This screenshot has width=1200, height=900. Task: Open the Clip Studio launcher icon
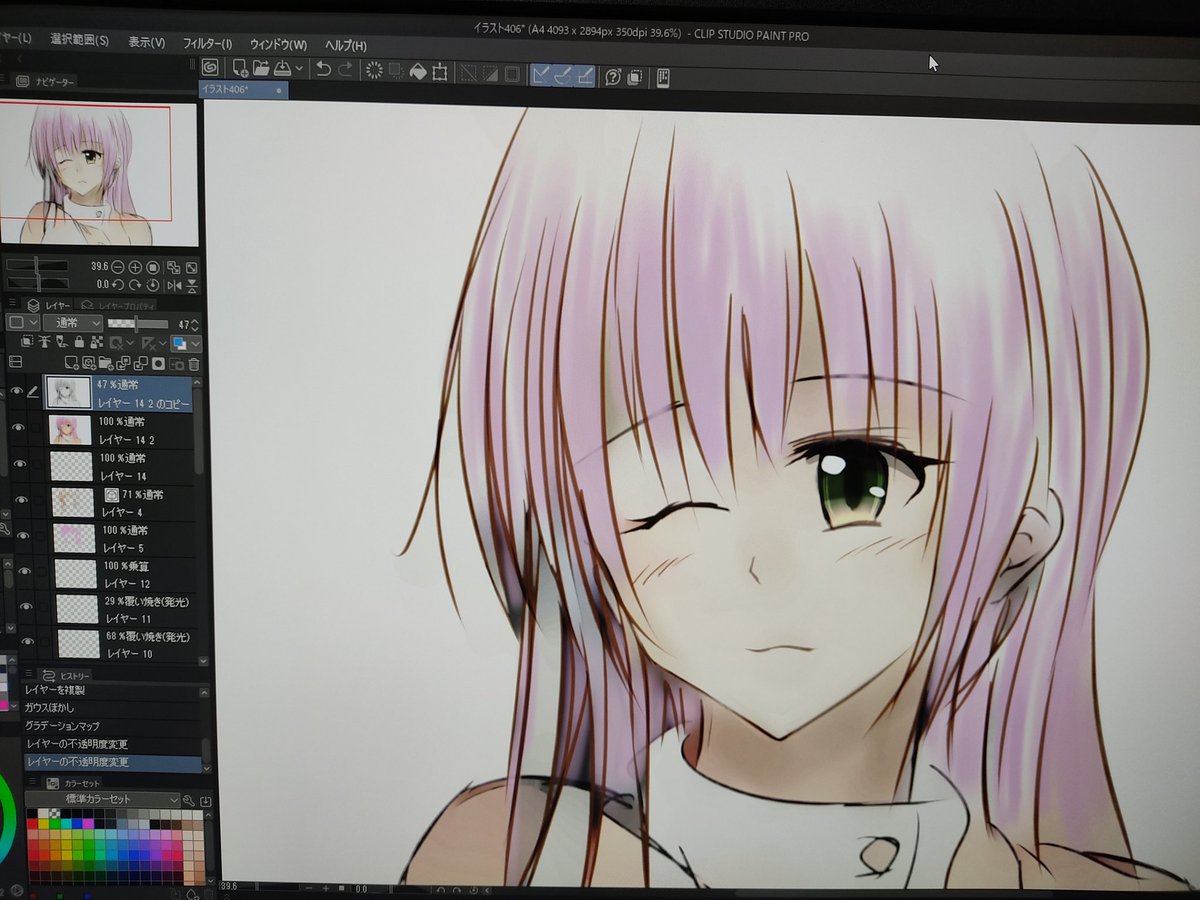point(210,68)
